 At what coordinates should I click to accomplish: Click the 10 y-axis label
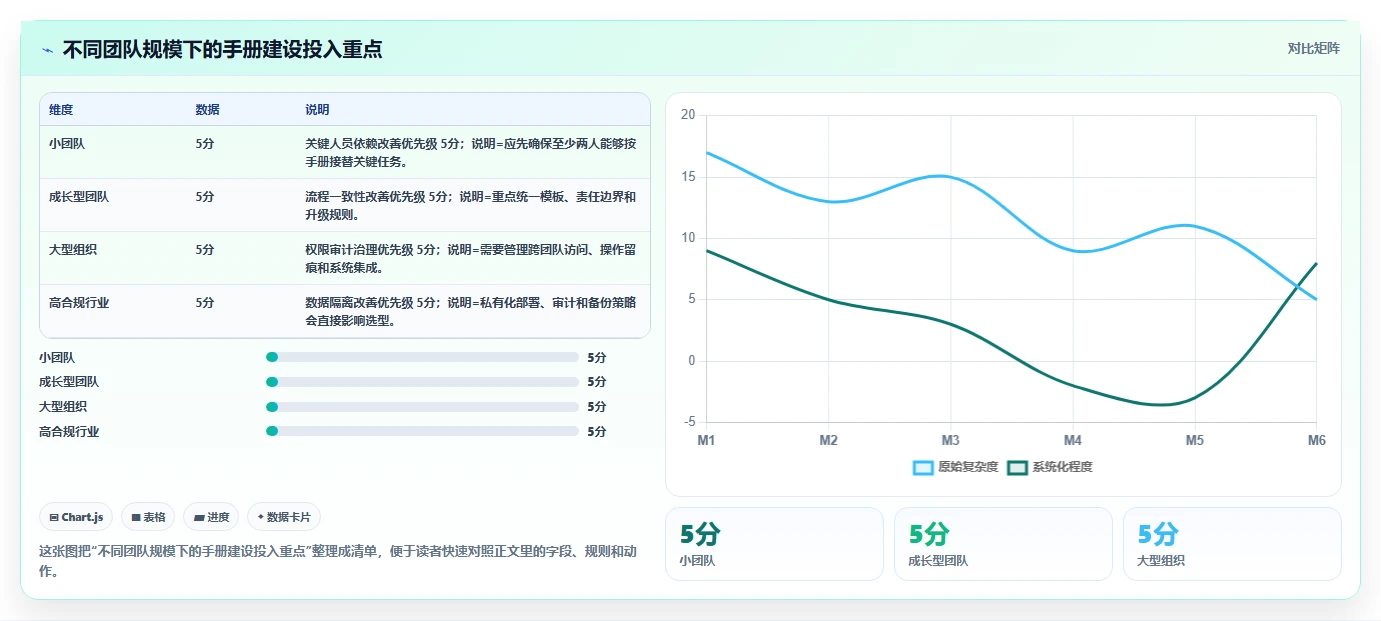click(687, 238)
